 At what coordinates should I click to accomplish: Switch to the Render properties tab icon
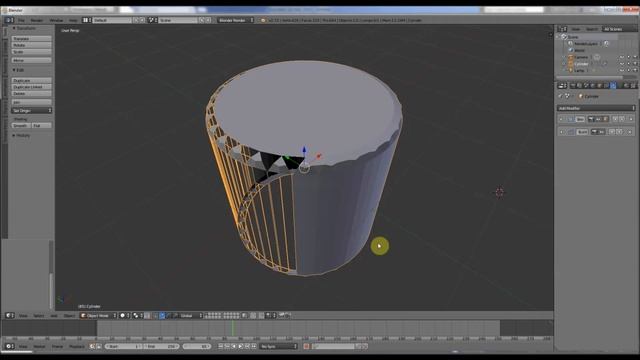[x=573, y=85]
